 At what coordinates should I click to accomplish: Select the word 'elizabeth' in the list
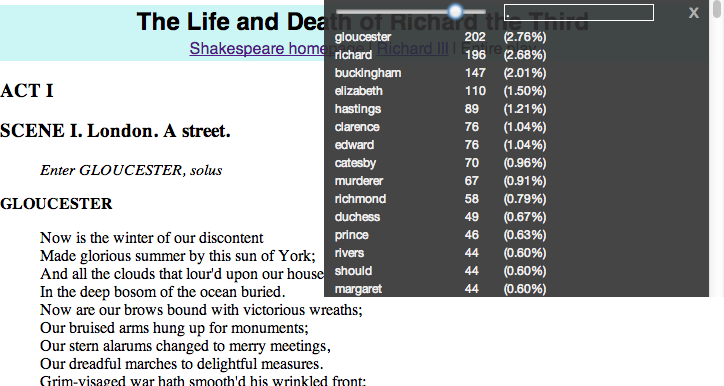point(359,91)
